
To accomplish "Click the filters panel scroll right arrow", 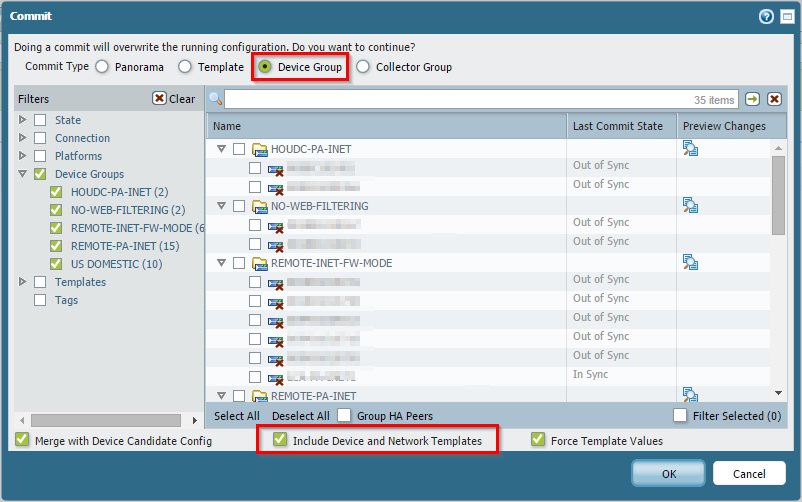I will pyautogui.click(x=194, y=420).
